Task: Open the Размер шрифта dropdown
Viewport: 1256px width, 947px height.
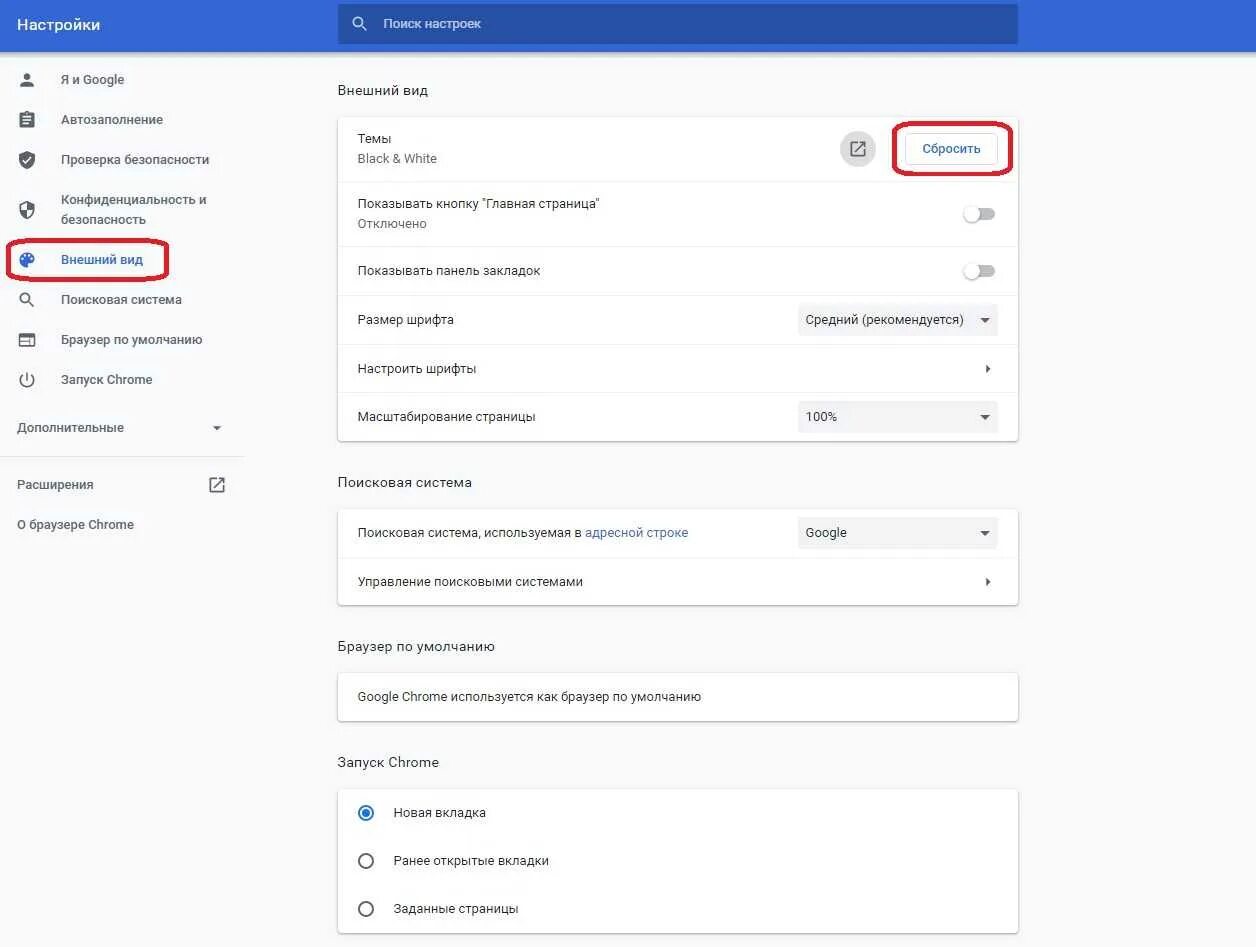Action: click(x=898, y=320)
